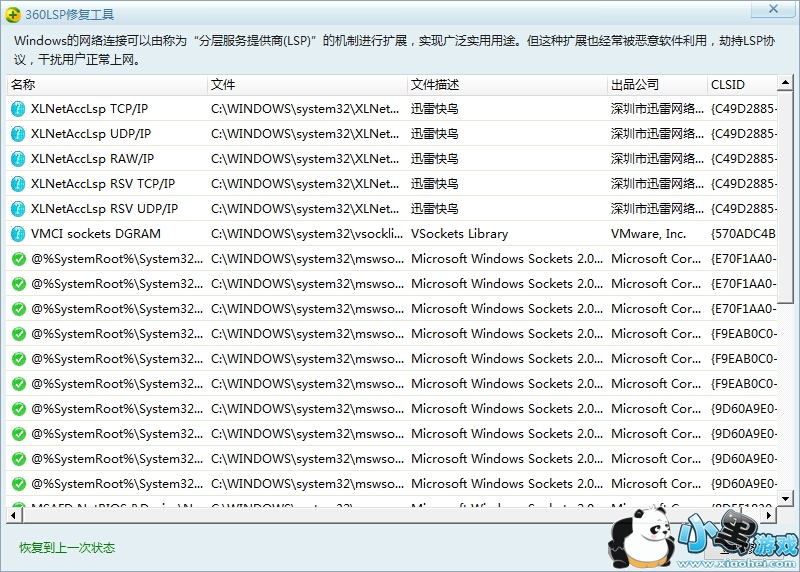
Task: Click the 迅雷快鸟 description in the XLNetAccLsp RAW/IP row
Action: pos(435,159)
